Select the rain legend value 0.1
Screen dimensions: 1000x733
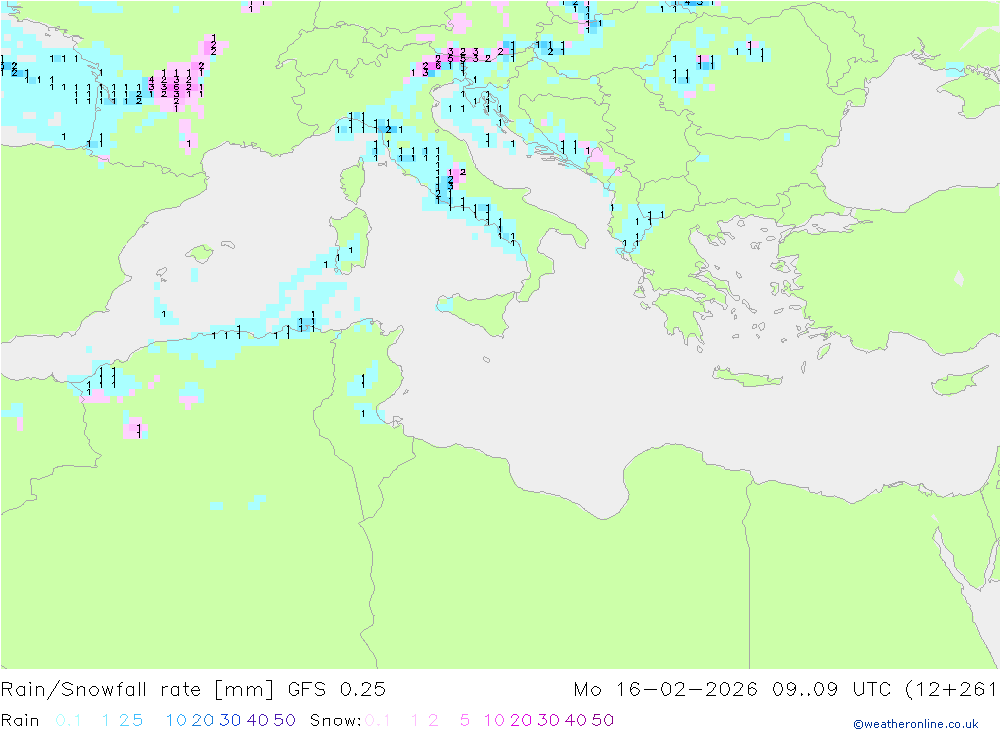point(68,720)
